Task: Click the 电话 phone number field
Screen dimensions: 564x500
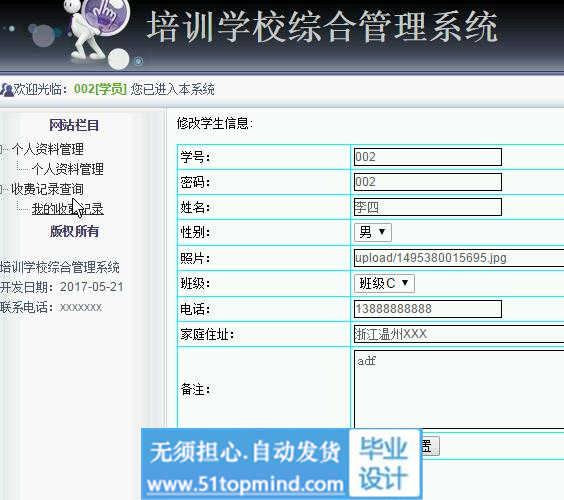Action: point(428,309)
